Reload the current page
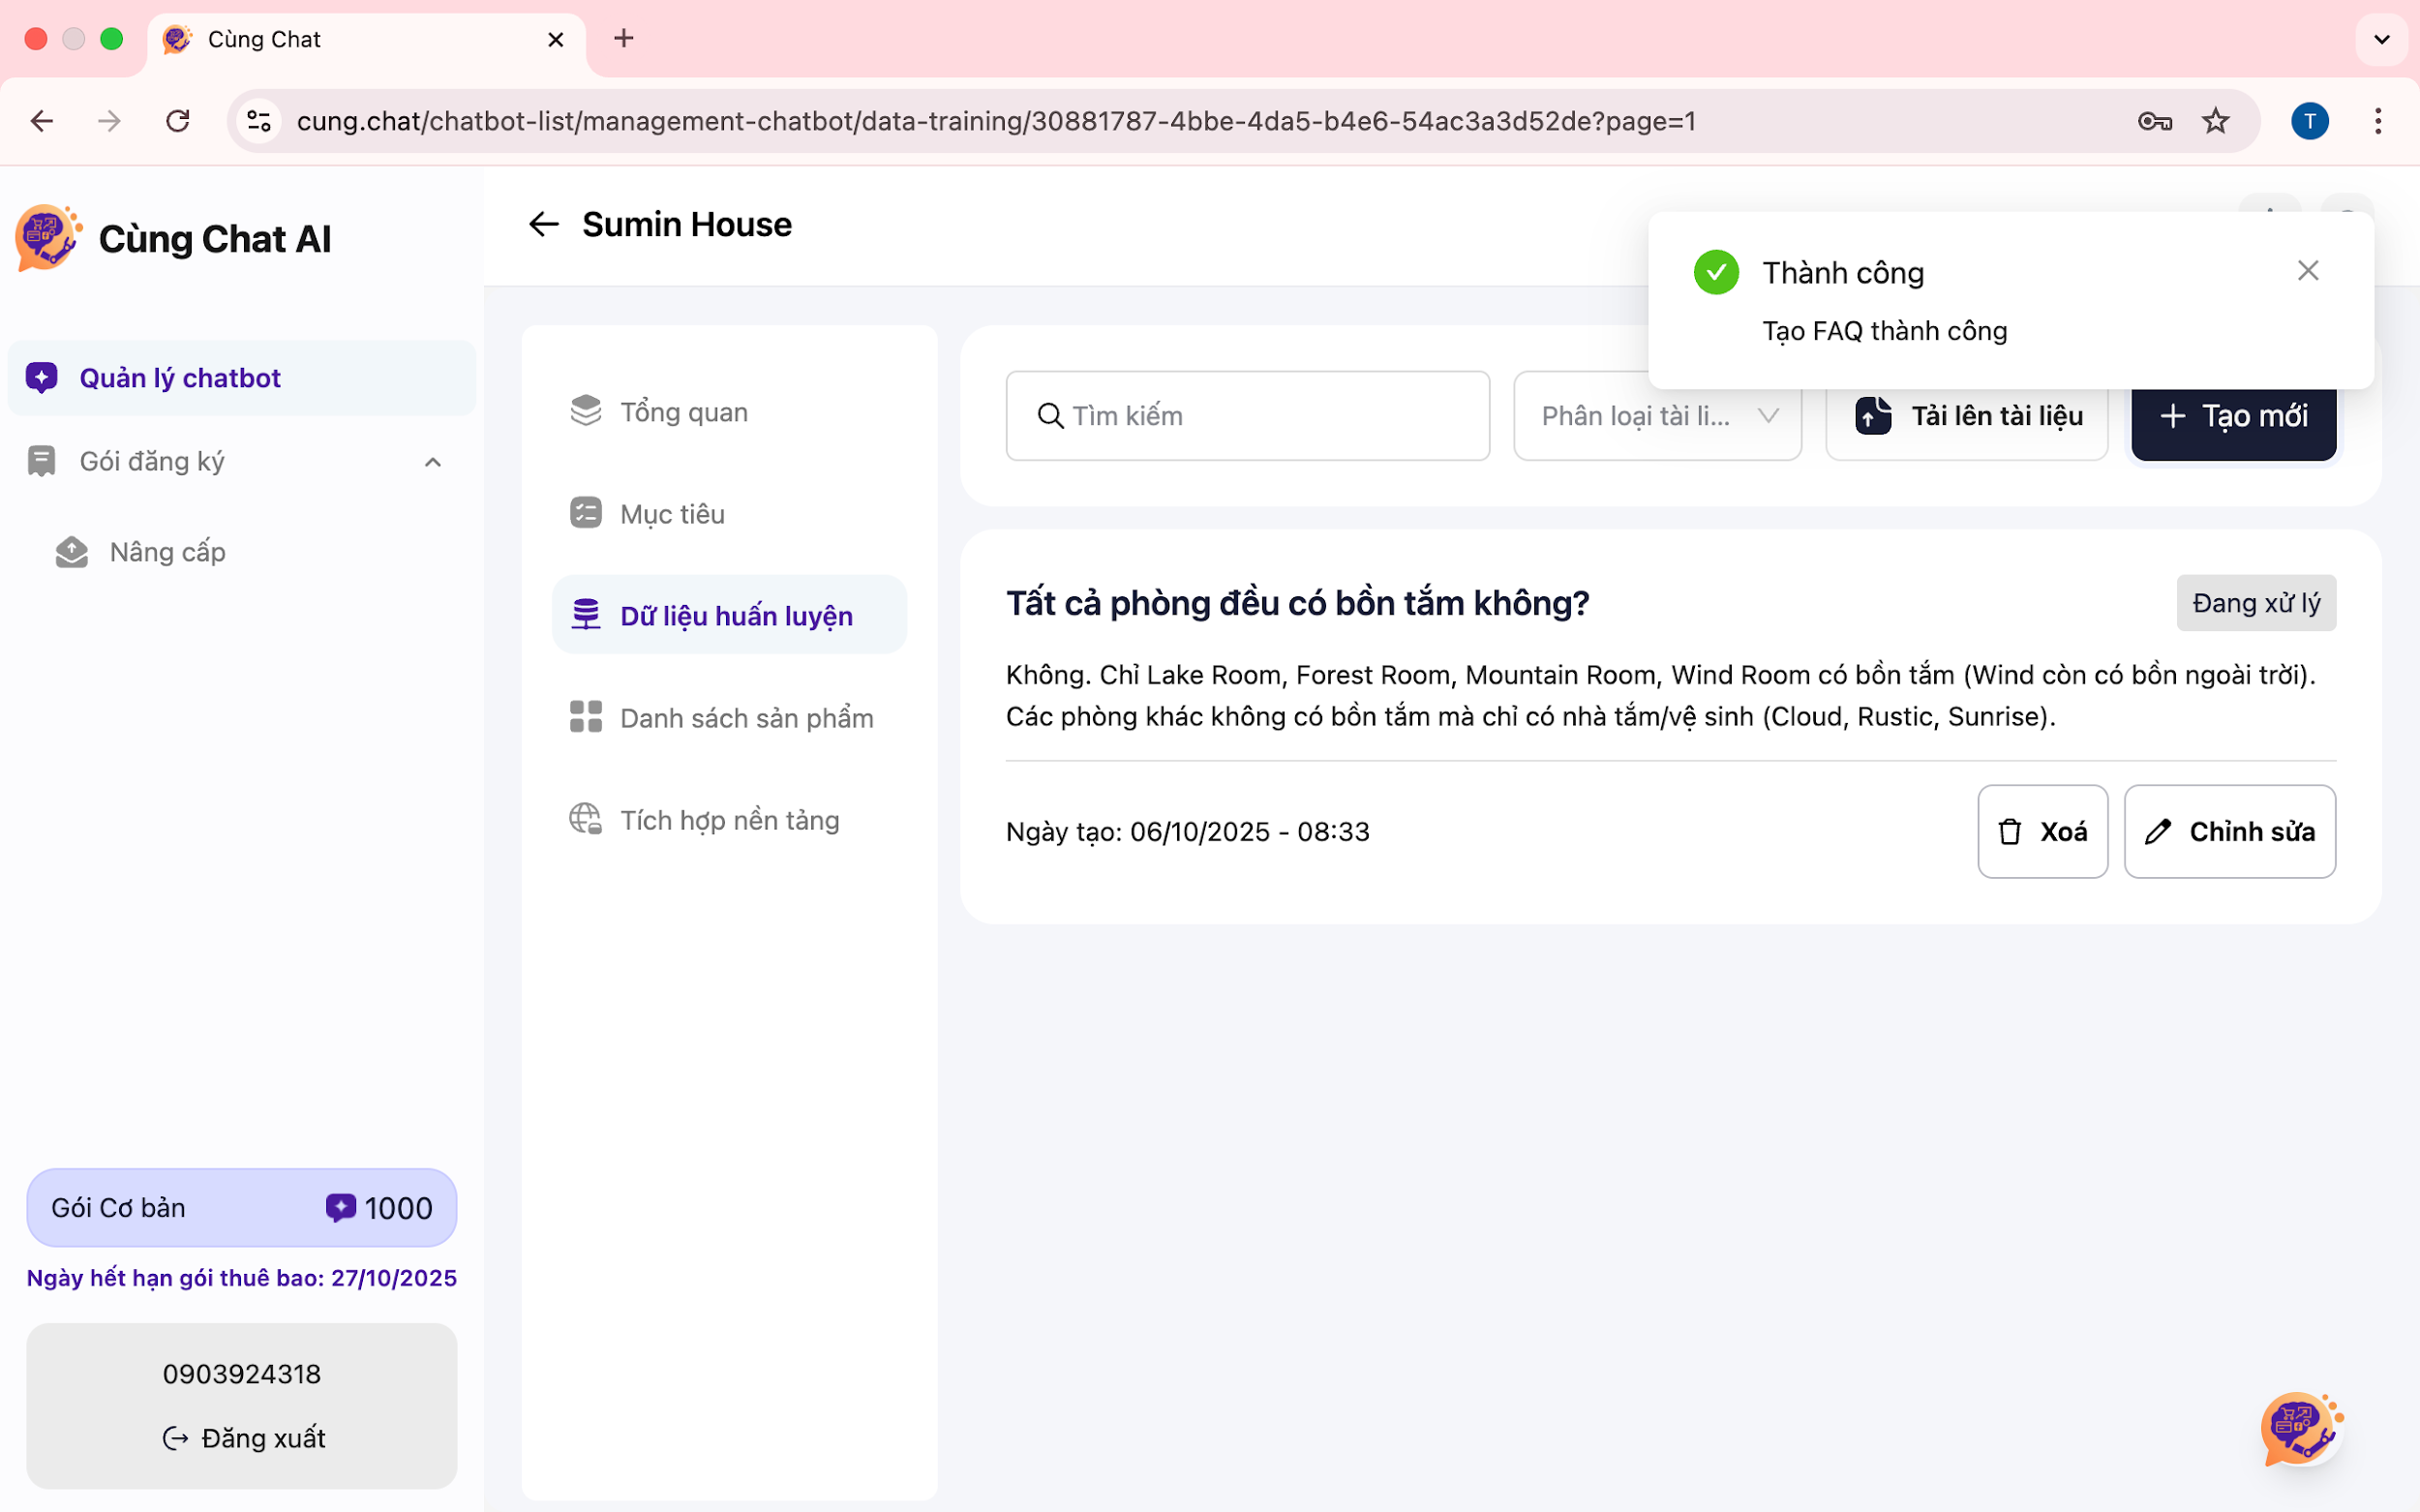Image resolution: width=2420 pixels, height=1512 pixels. pos(178,121)
